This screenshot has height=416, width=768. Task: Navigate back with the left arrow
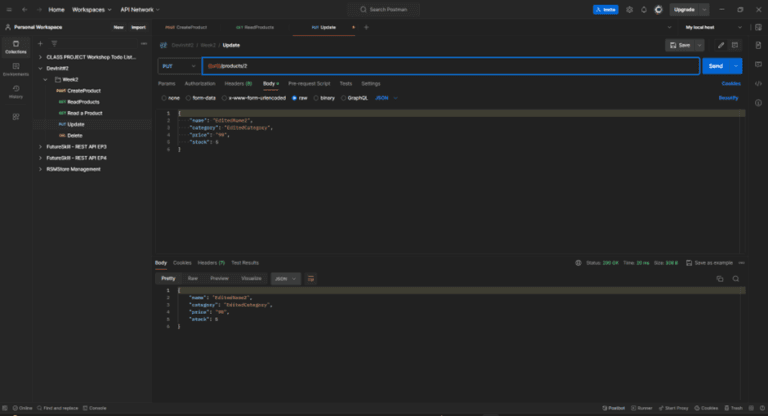click(24, 9)
